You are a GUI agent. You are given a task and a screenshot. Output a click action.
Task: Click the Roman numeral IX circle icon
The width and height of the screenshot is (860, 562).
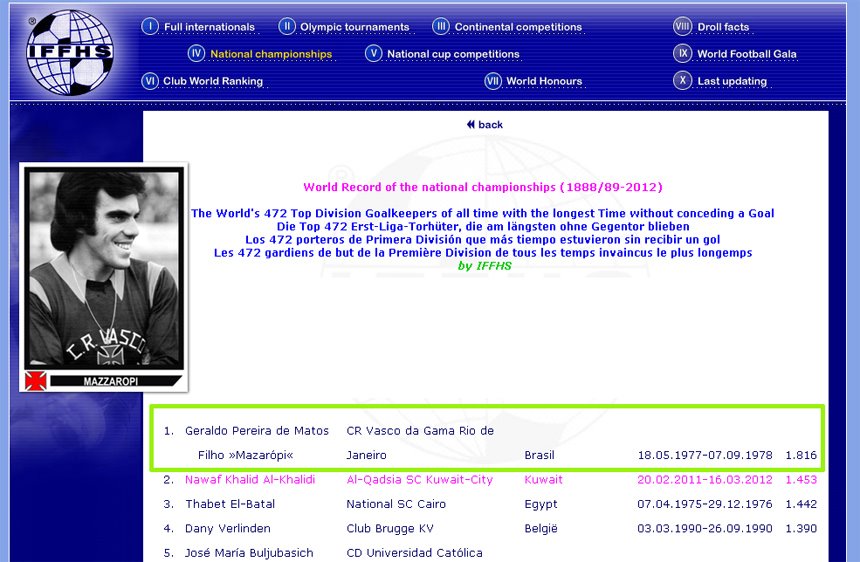click(682, 53)
